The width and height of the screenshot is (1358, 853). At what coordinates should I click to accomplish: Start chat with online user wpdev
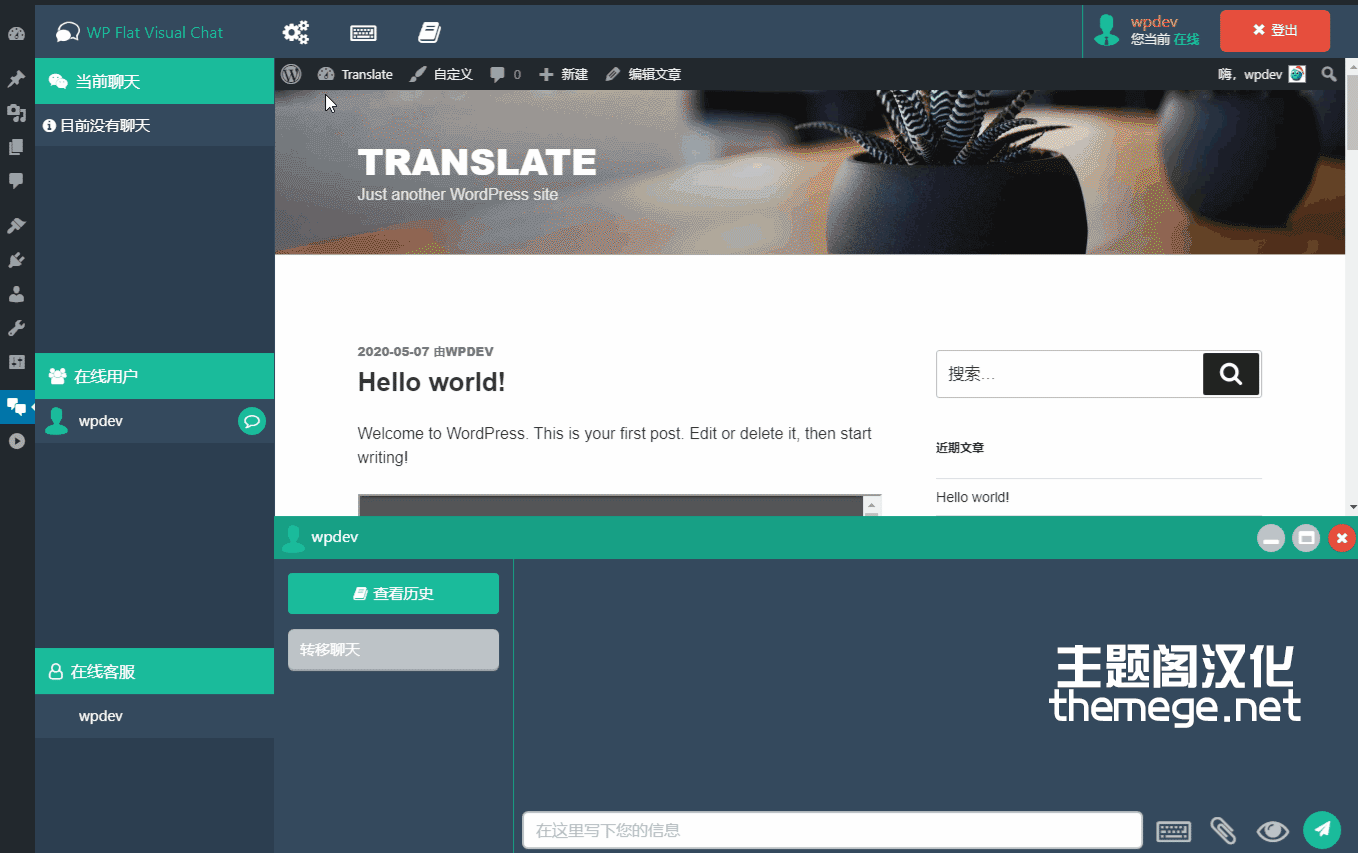(252, 421)
